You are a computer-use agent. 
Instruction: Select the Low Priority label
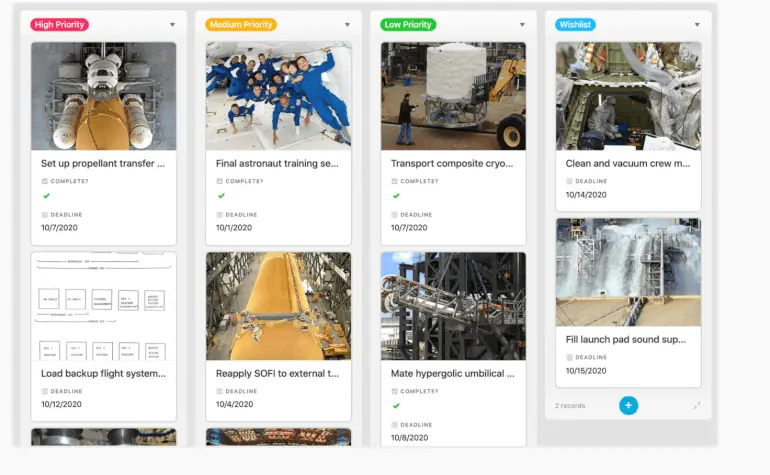[x=408, y=25]
